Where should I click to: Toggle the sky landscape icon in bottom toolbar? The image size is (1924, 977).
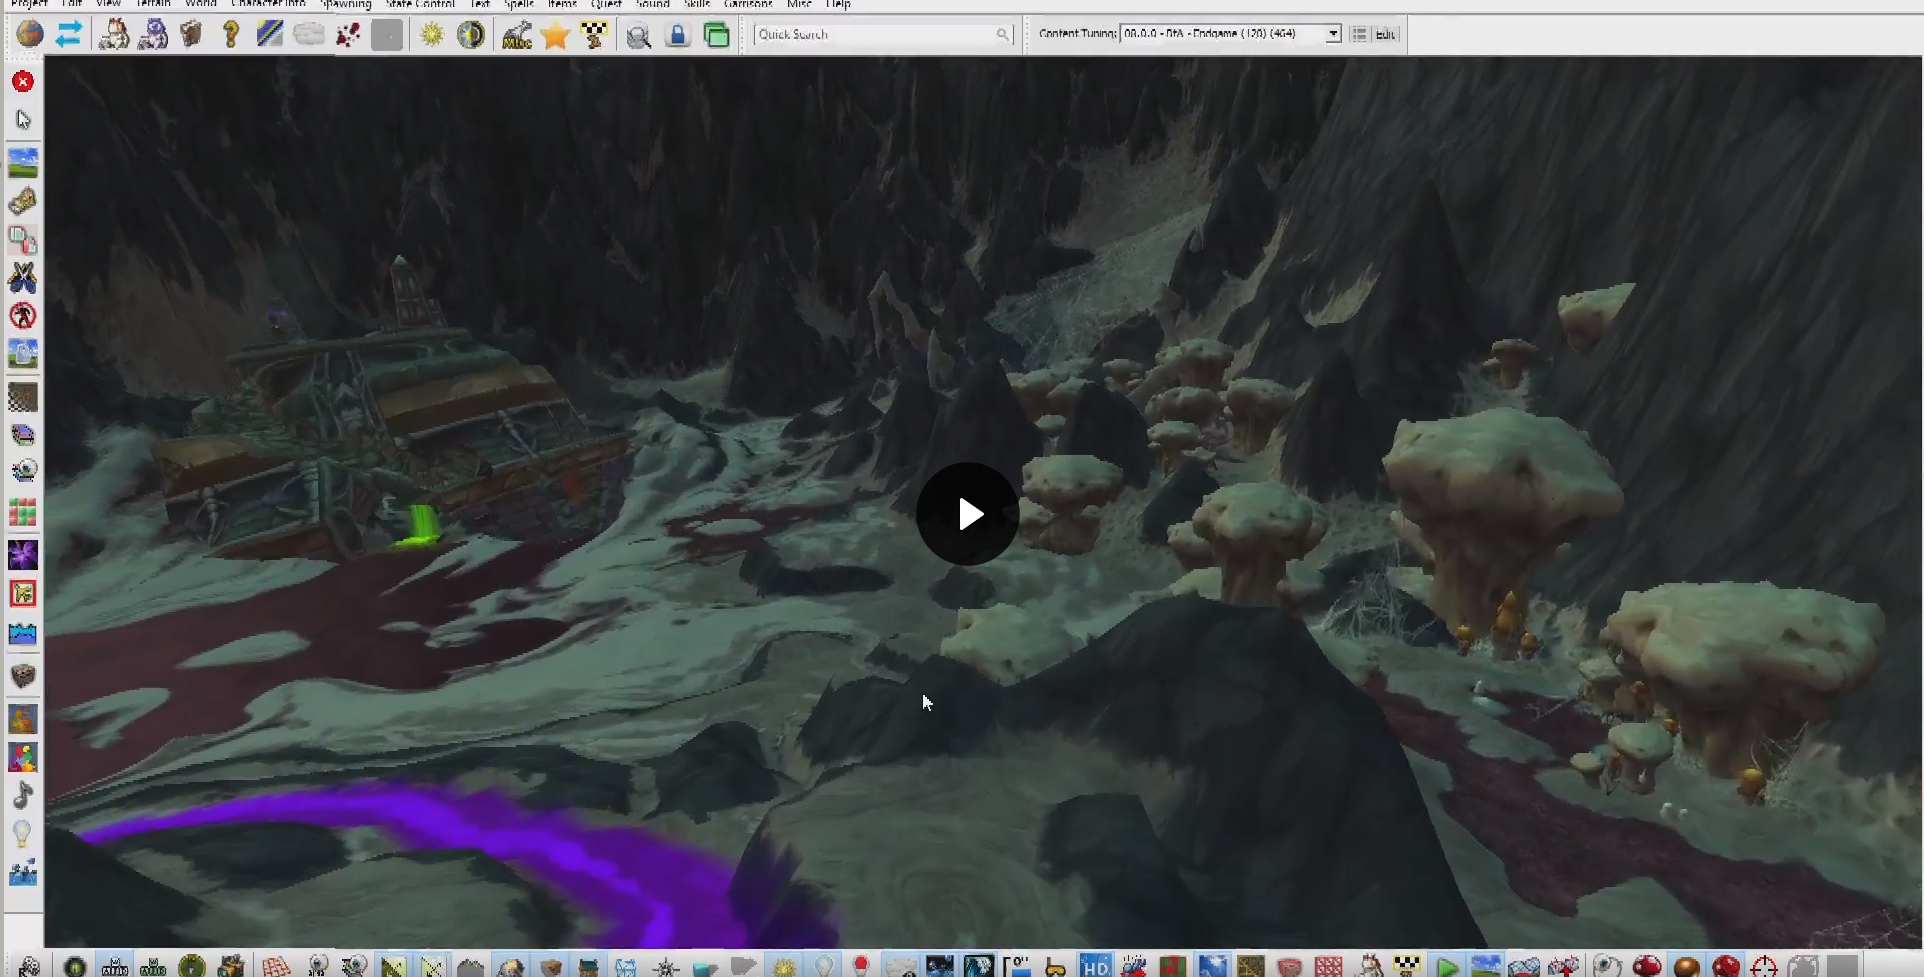point(1486,966)
